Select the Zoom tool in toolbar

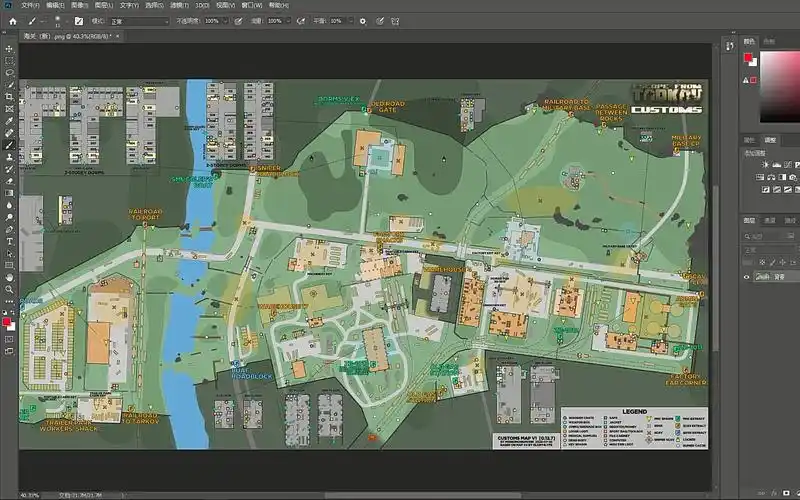(9, 289)
